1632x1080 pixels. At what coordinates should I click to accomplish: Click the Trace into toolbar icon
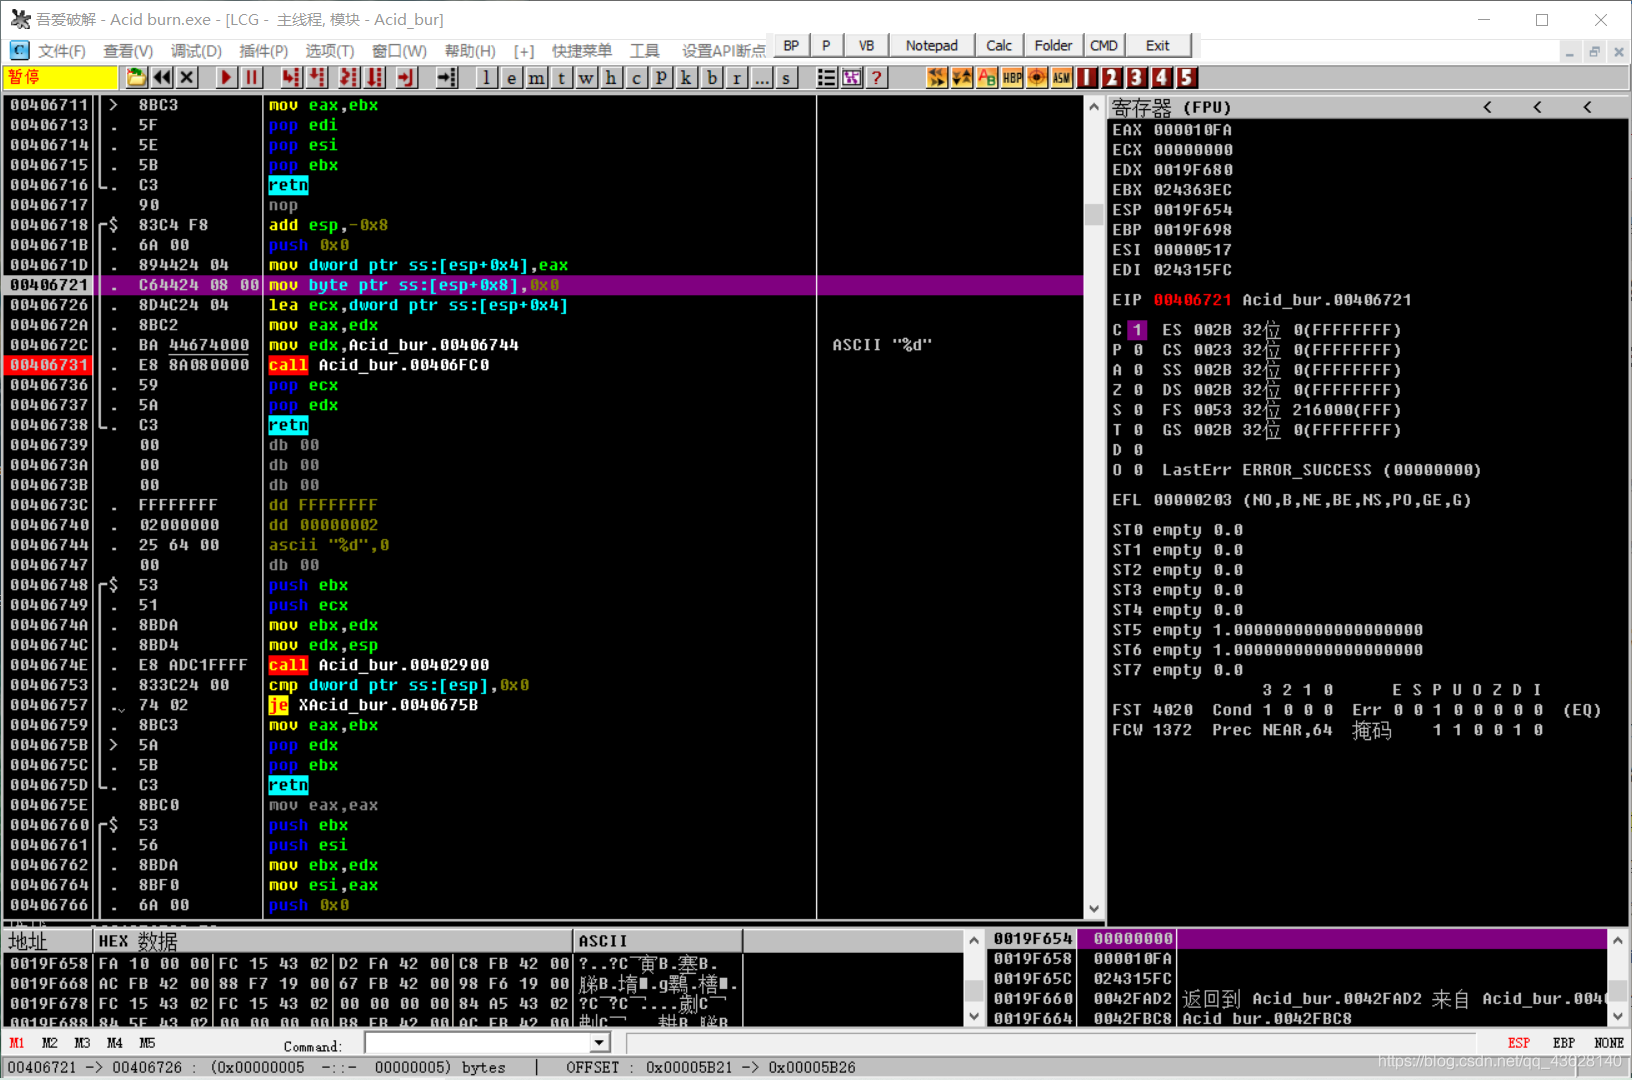pyautogui.click(x=349, y=78)
